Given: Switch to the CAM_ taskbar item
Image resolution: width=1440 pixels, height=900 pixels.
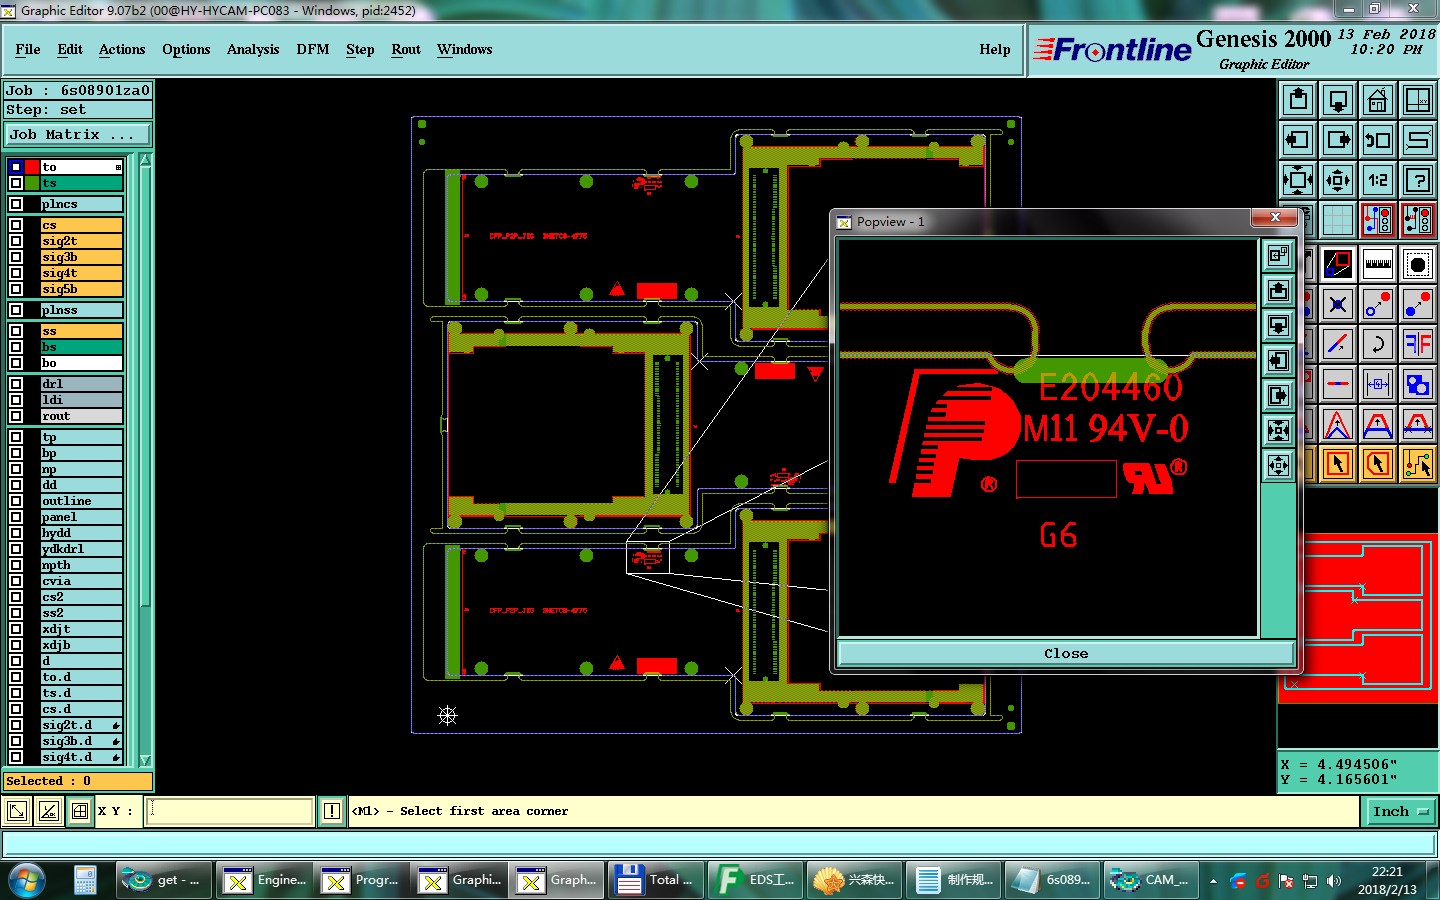Looking at the screenshot, I should point(1150,880).
